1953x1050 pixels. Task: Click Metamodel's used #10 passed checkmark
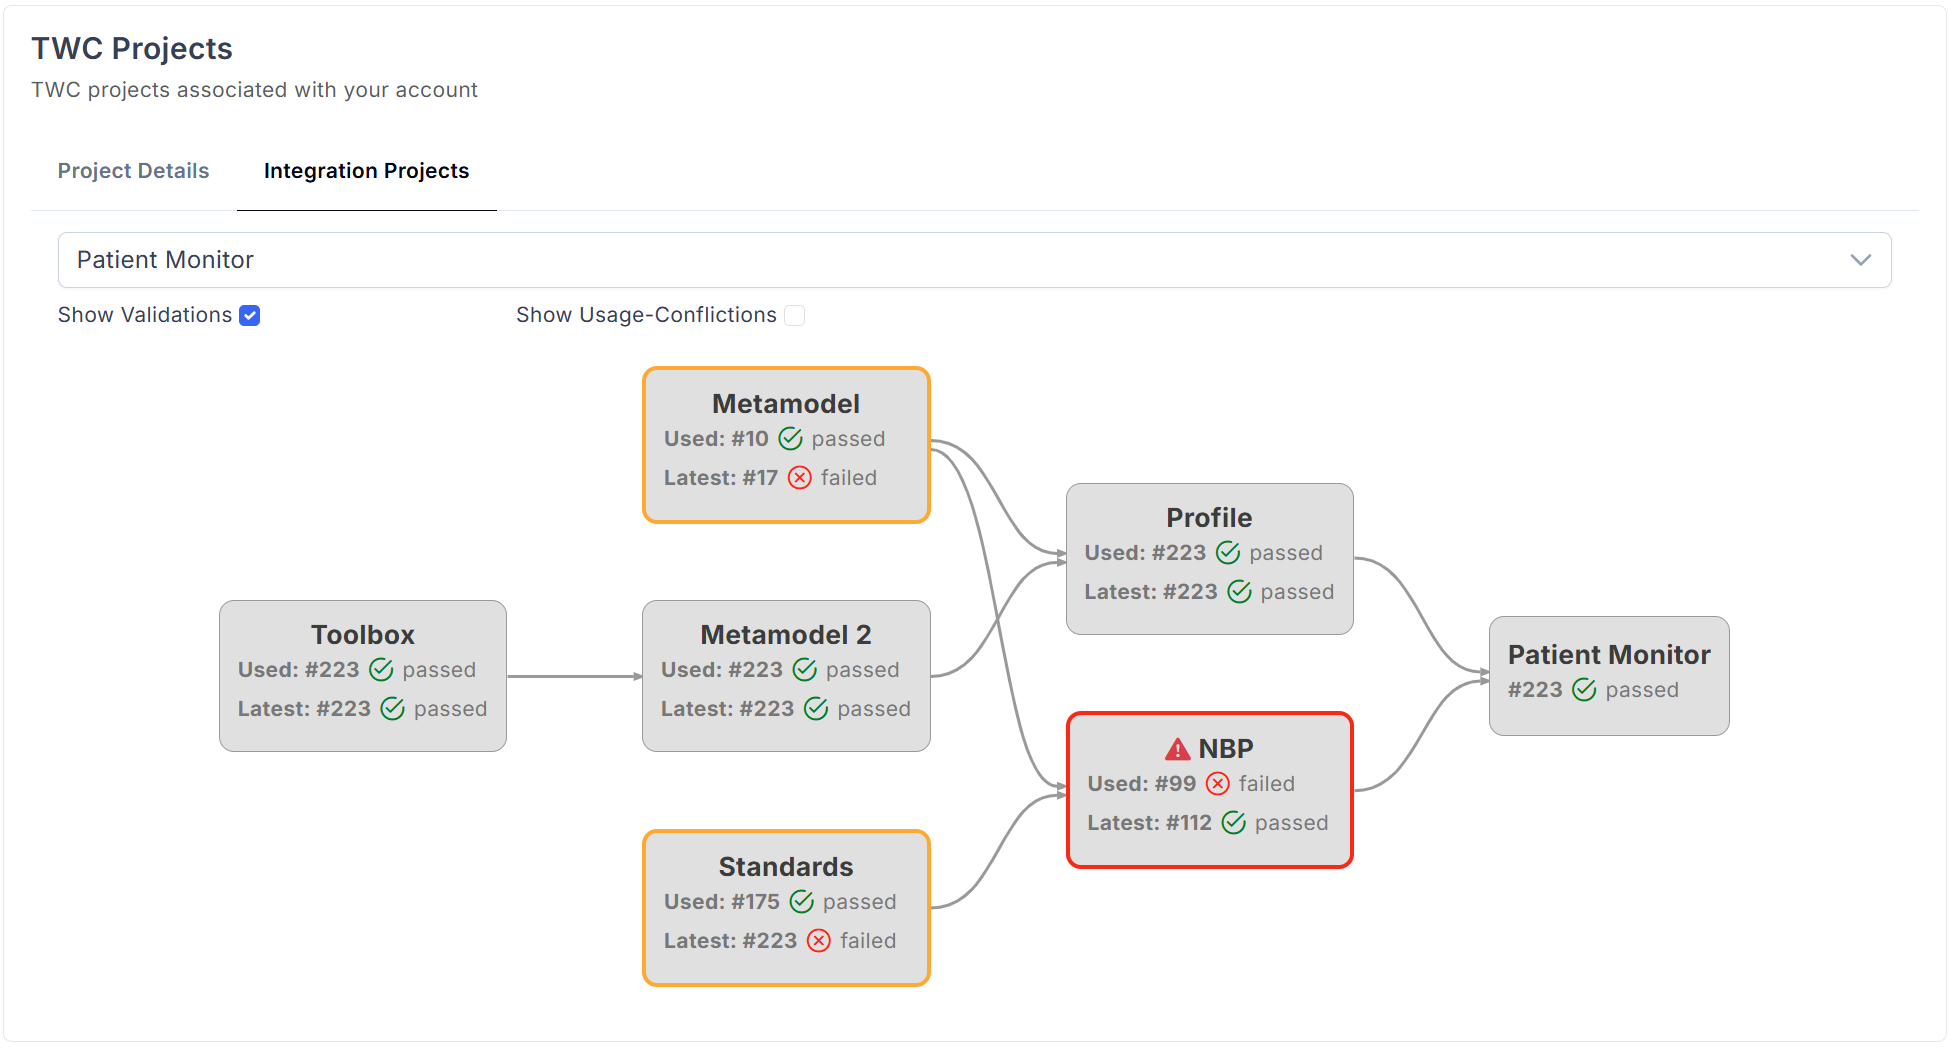(x=790, y=439)
